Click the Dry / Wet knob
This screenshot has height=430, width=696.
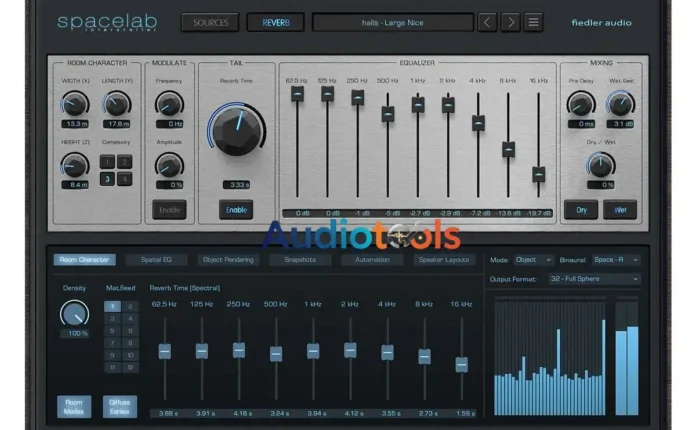click(x=601, y=166)
